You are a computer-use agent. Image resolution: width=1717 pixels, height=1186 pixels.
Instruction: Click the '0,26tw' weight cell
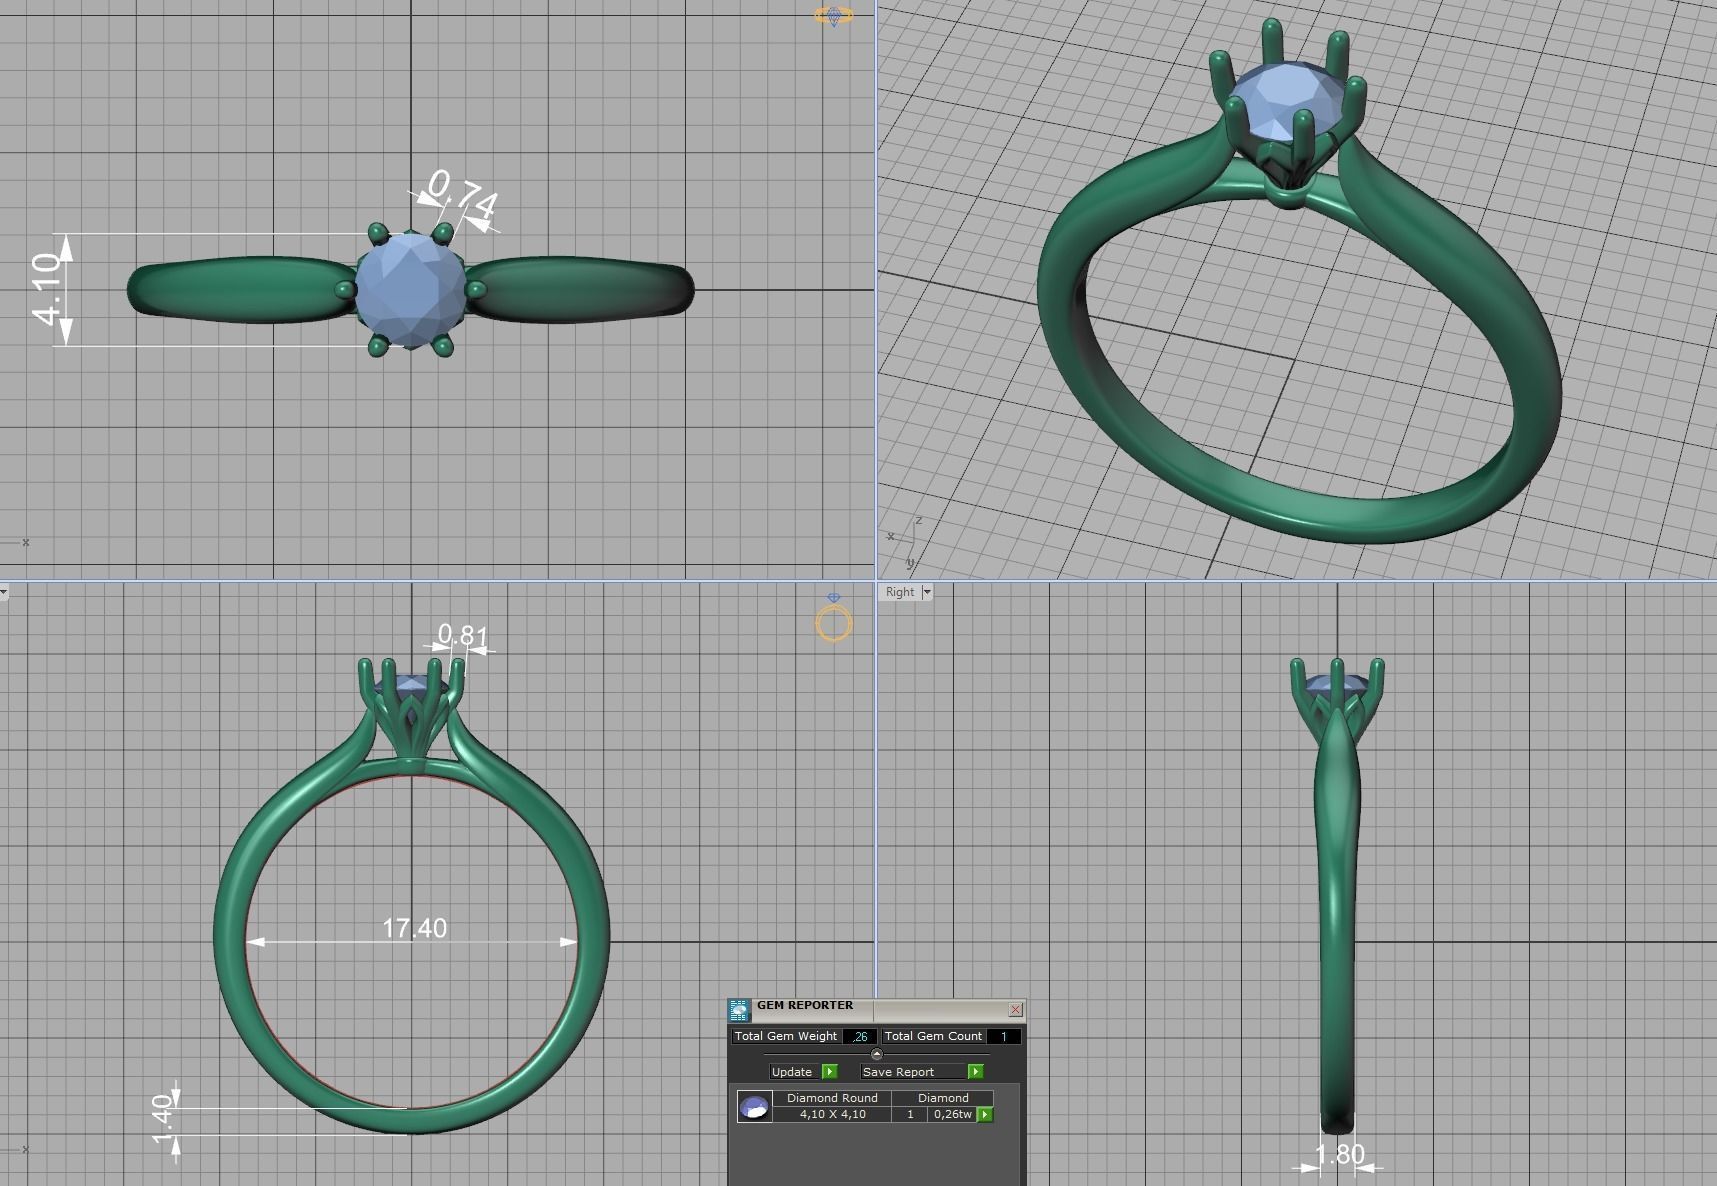pos(951,1114)
